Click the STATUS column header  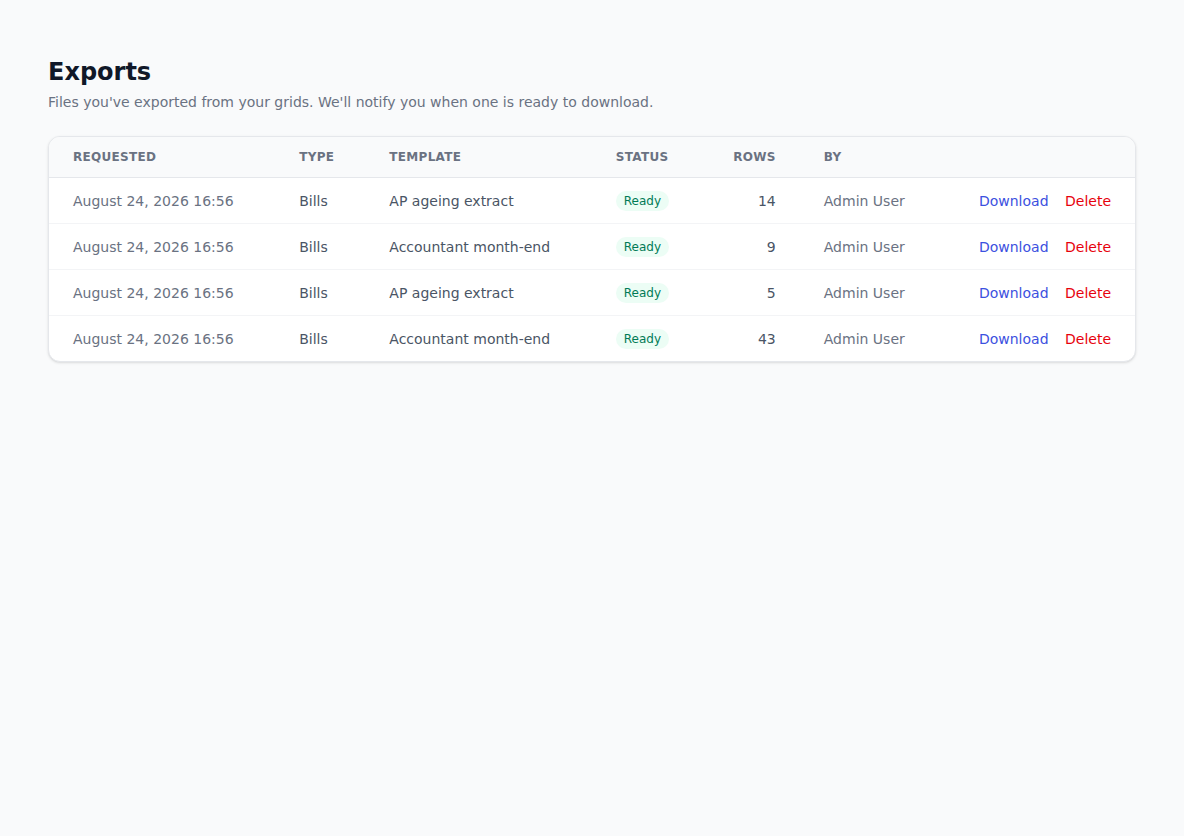(642, 157)
